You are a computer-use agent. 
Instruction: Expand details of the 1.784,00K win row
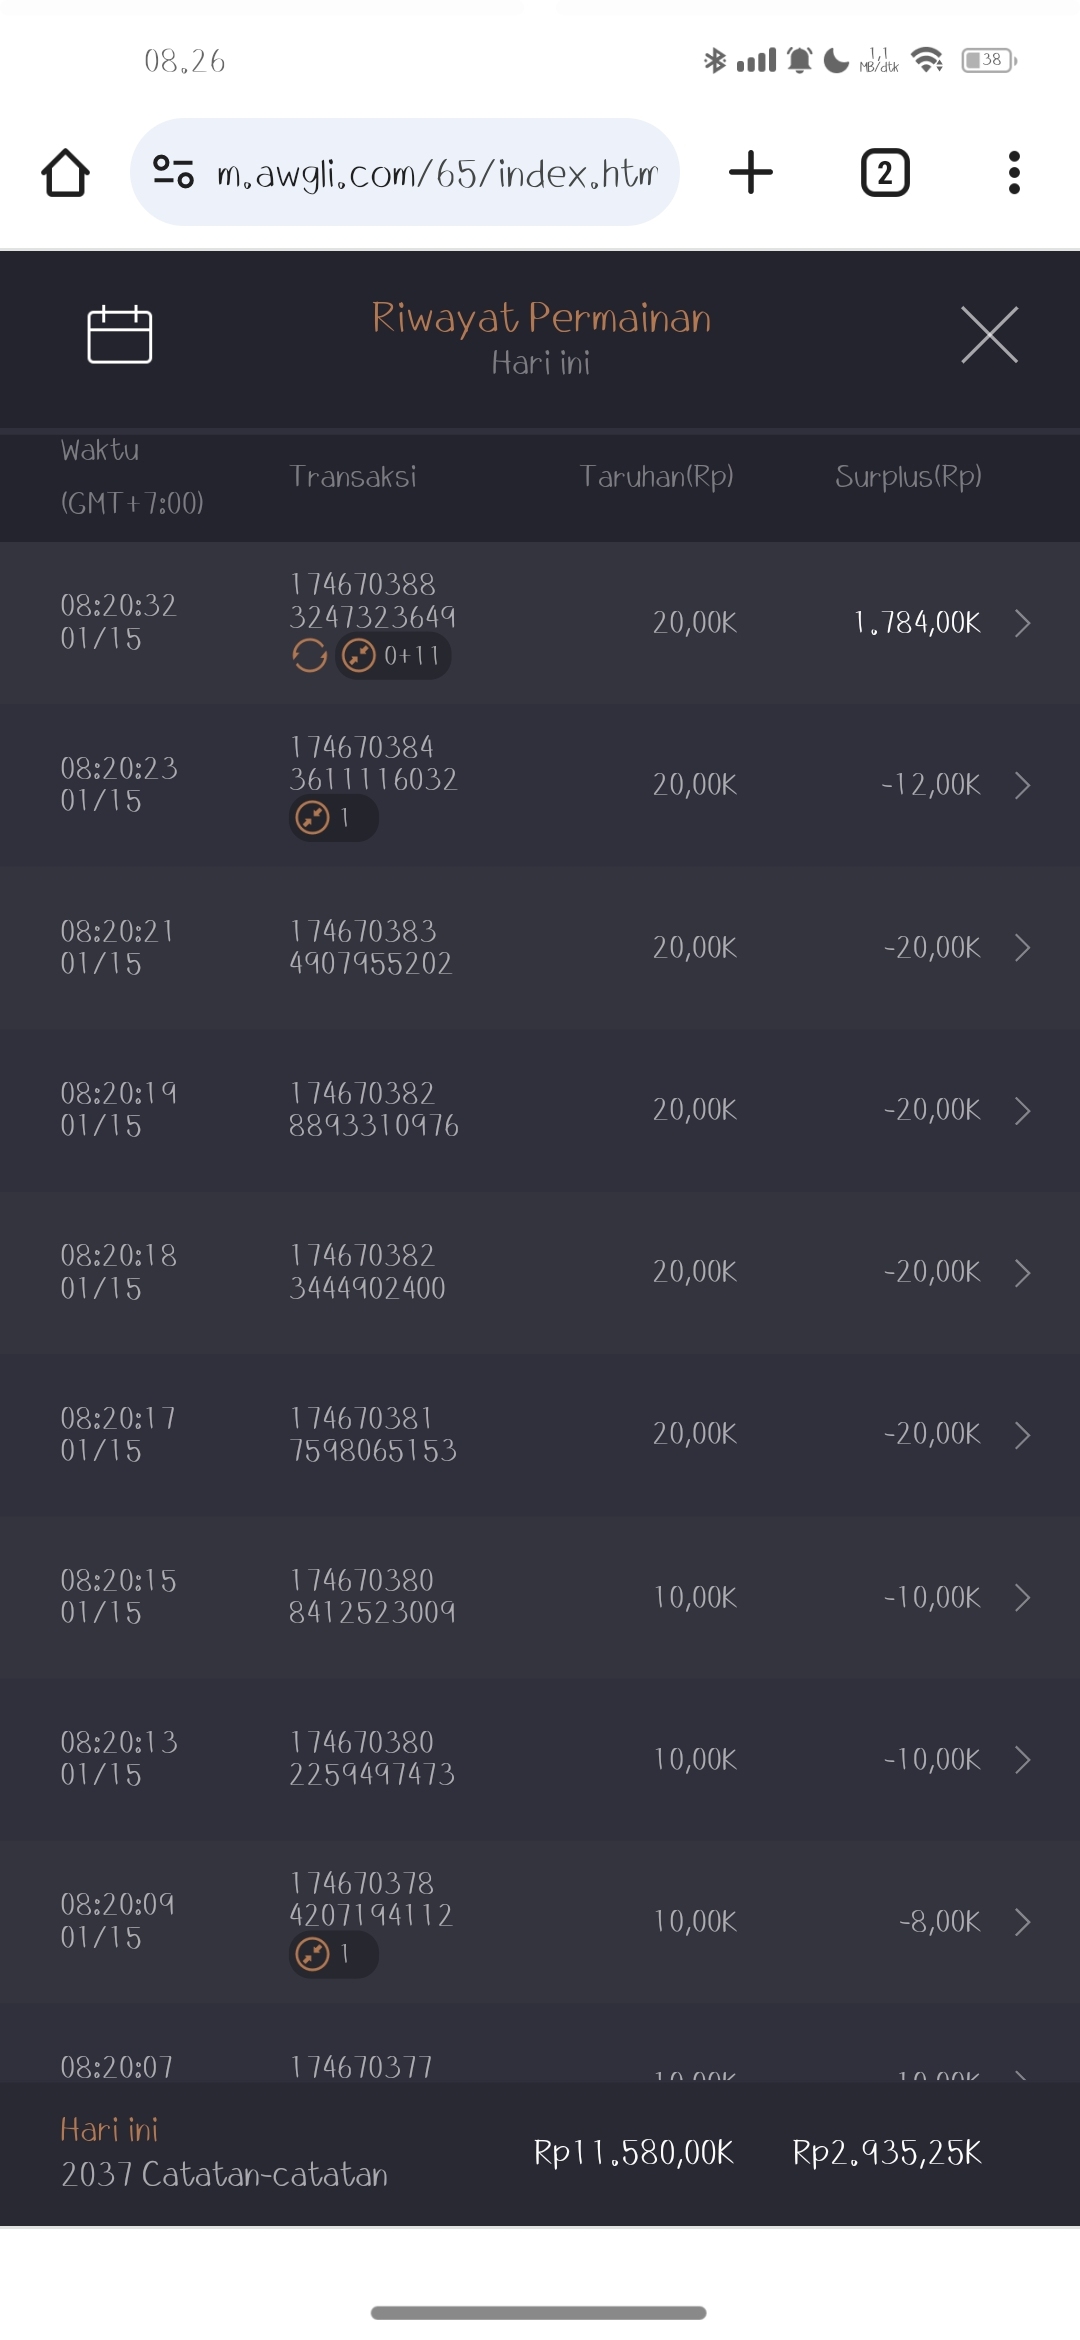1022,623
